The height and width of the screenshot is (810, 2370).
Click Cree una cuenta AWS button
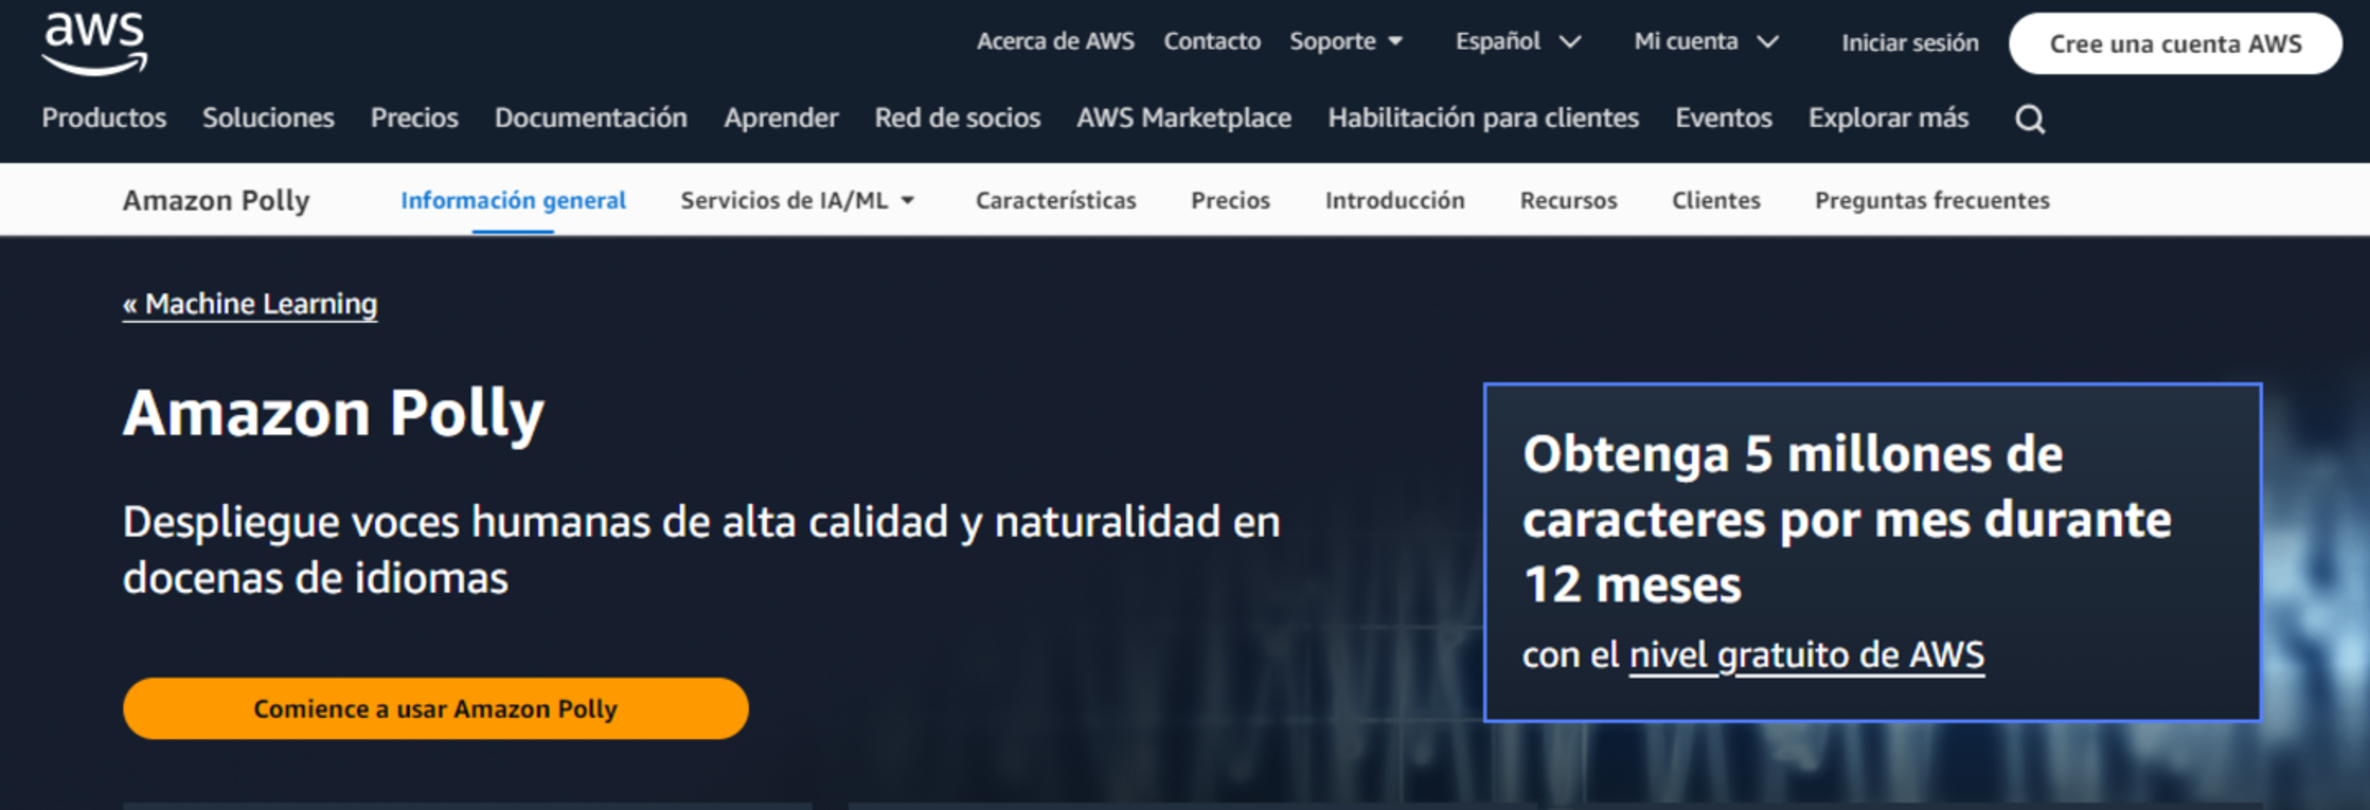coord(2175,43)
